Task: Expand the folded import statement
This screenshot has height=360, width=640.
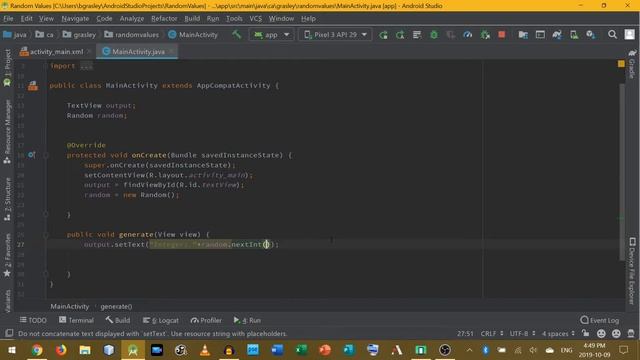Action: [86, 66]
